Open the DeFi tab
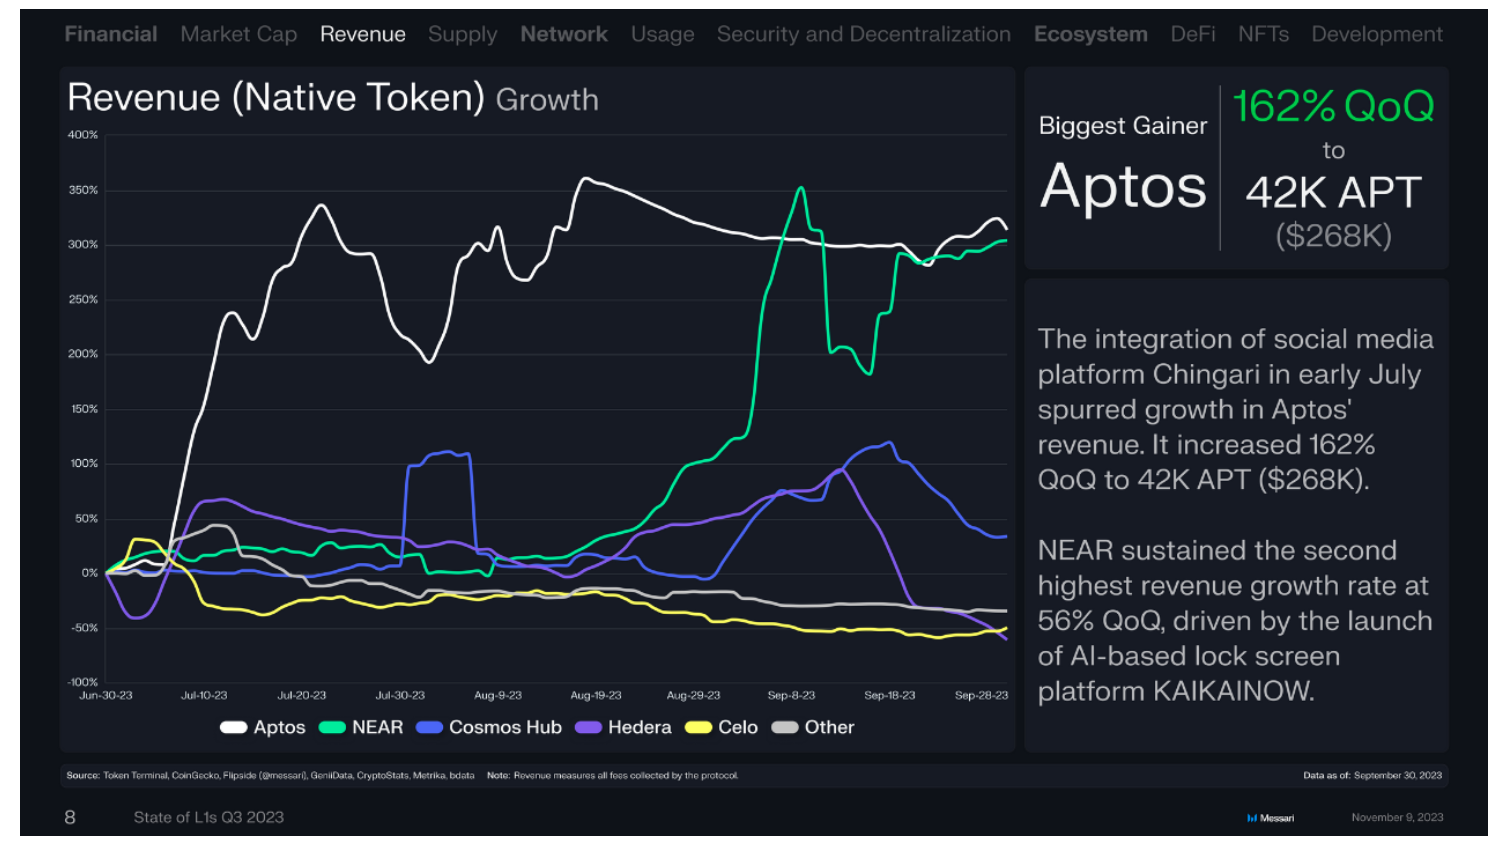Viewport: 1508px width, 850px height. [x=1193, y=34]
